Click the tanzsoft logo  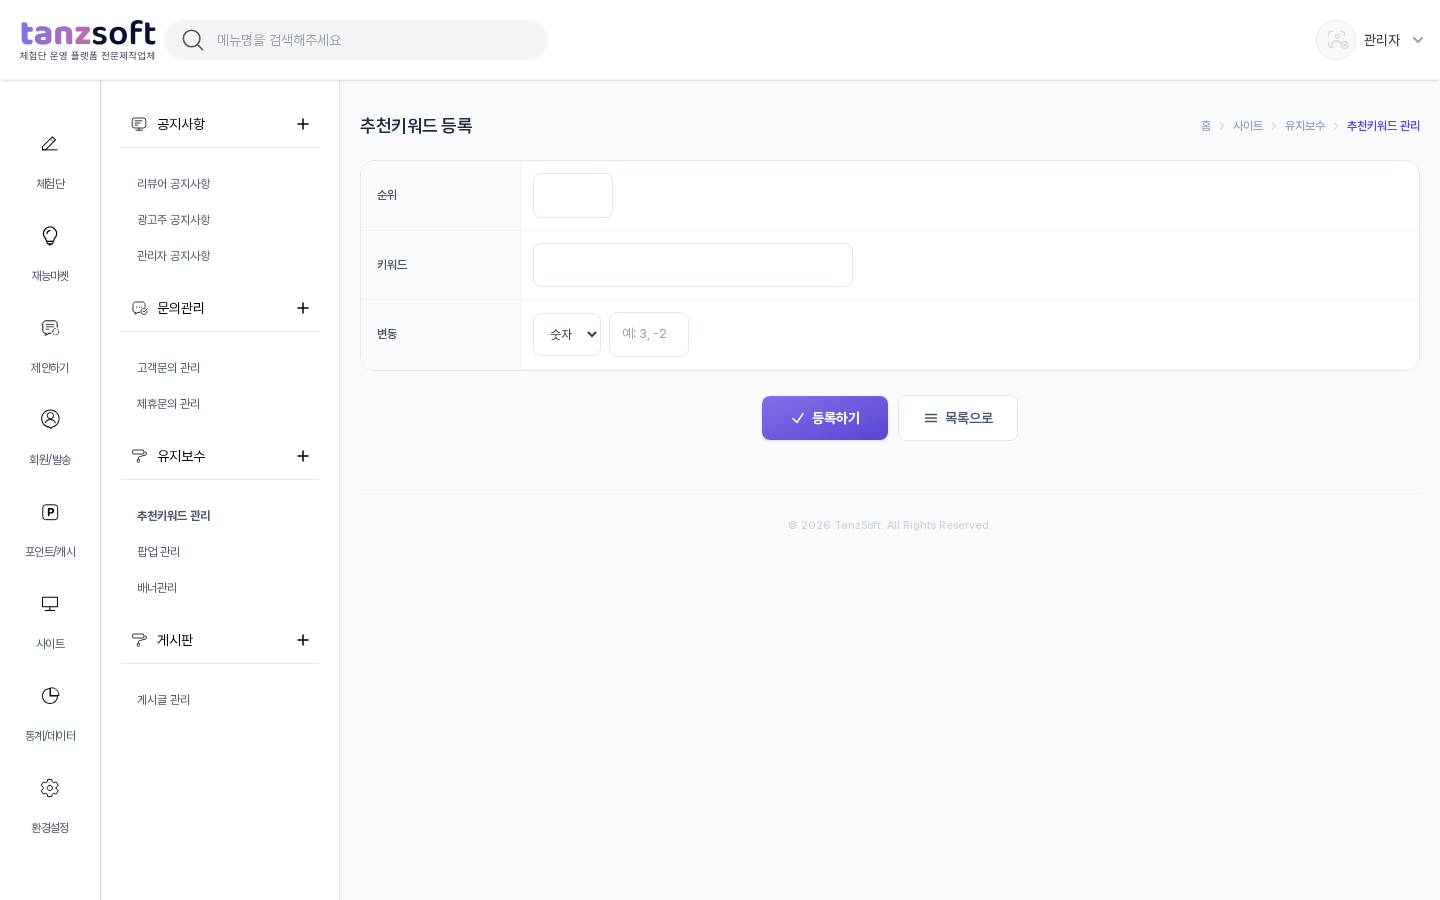point(88,40)
